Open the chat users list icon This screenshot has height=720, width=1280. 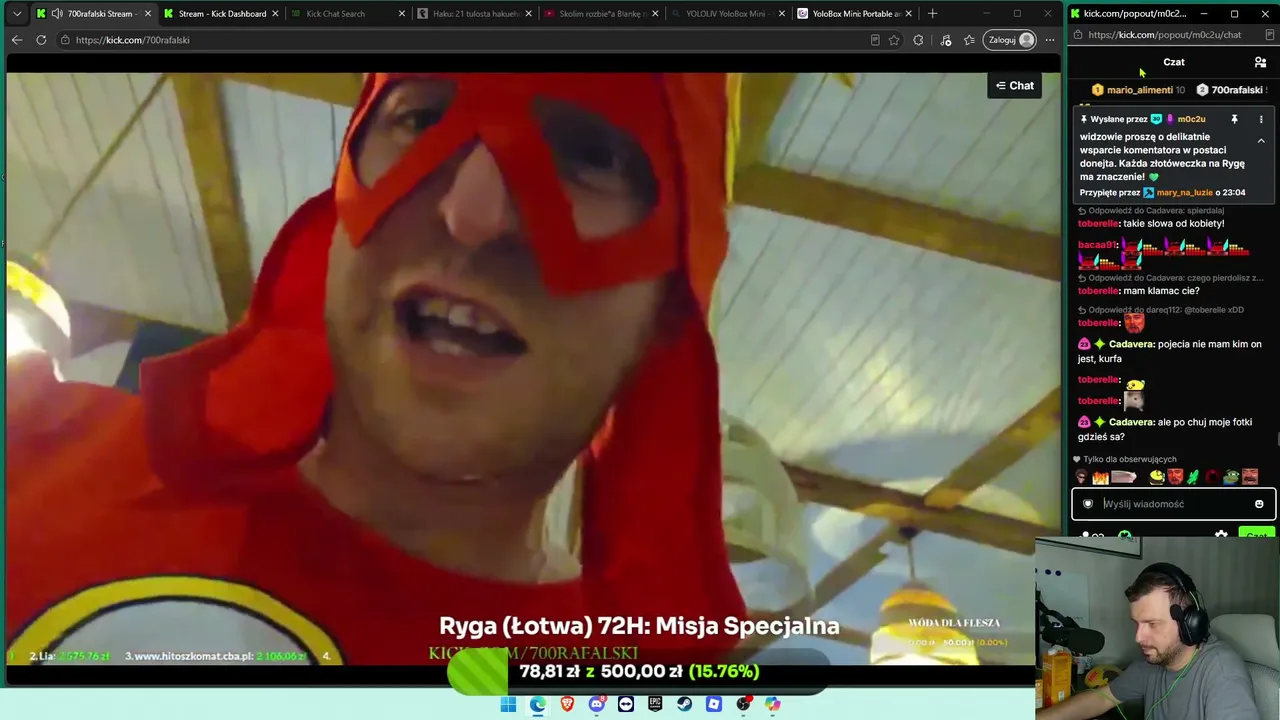click(x=1260, y=62)
